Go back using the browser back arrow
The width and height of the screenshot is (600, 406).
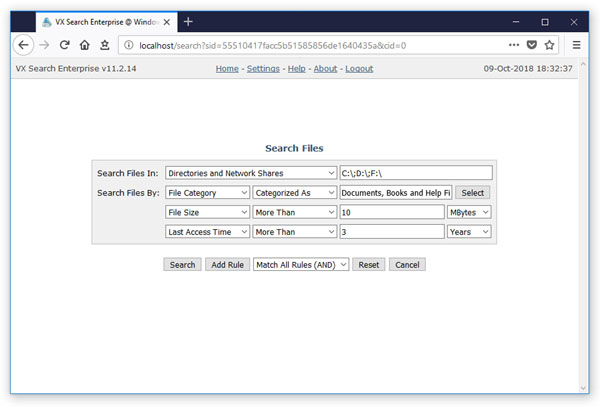(x=23, y=45)
